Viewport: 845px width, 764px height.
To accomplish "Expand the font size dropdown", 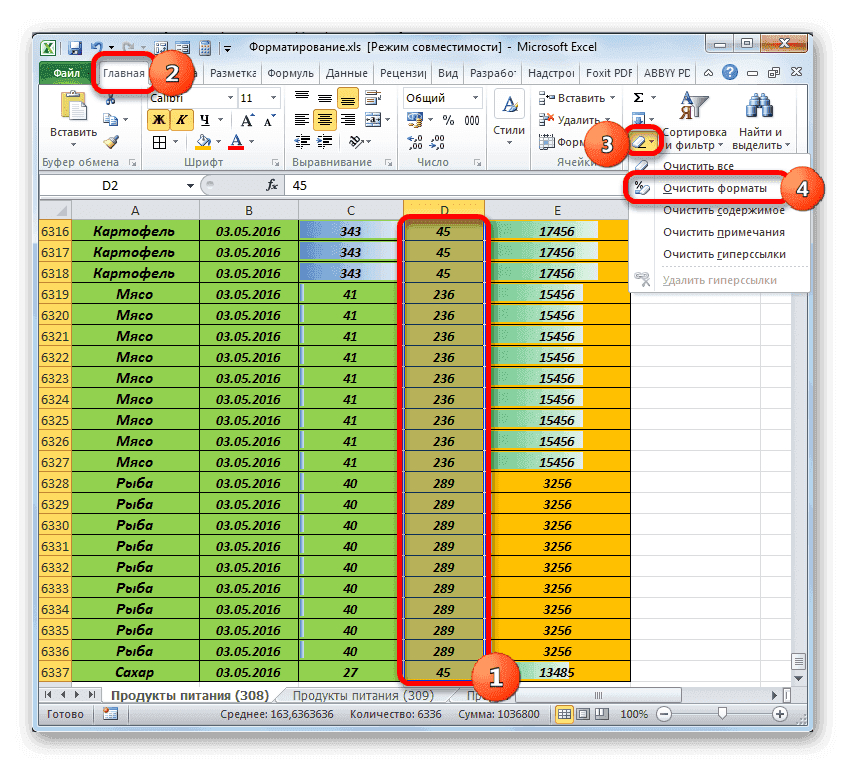I will (x=272, y=97).
